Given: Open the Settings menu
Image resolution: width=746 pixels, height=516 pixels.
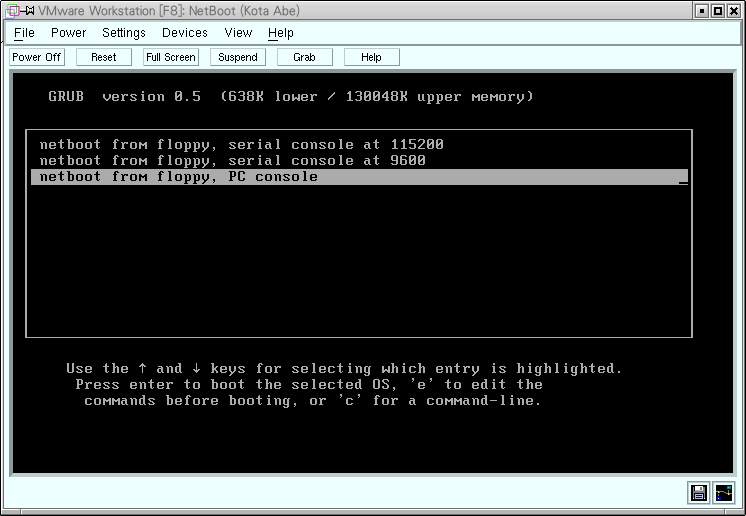Looking at the screenshot, I should tap(124, 33).
